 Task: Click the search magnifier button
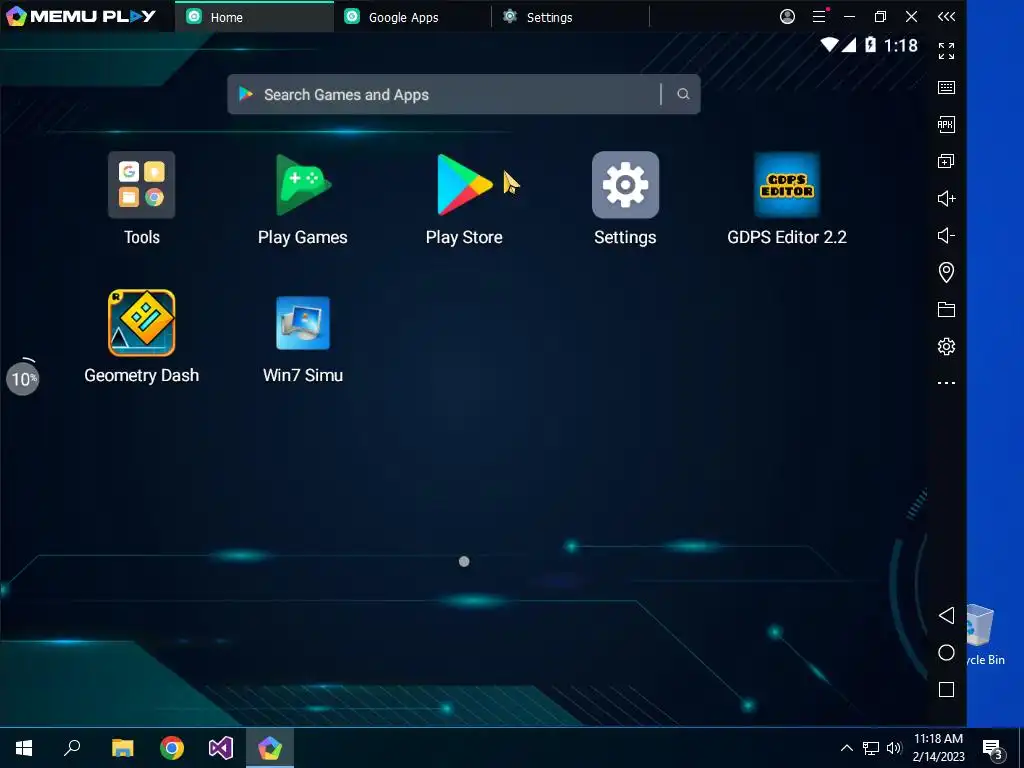682,95
